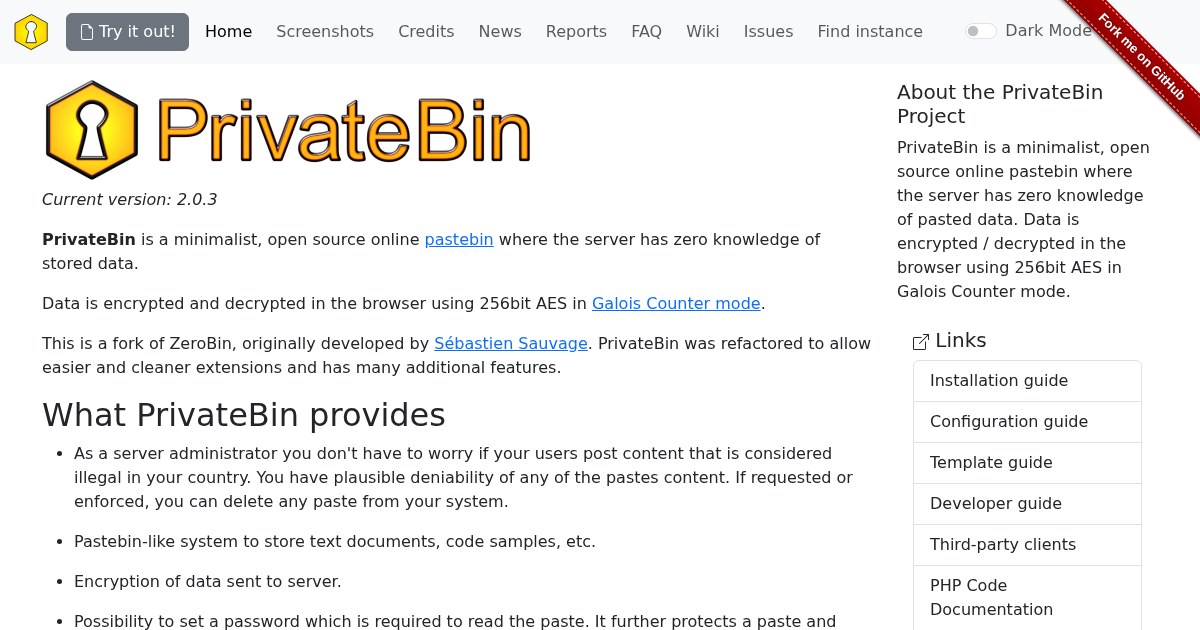Open the Home nav item
This screenshot has width=1200, height=630.
pos(228,32)
